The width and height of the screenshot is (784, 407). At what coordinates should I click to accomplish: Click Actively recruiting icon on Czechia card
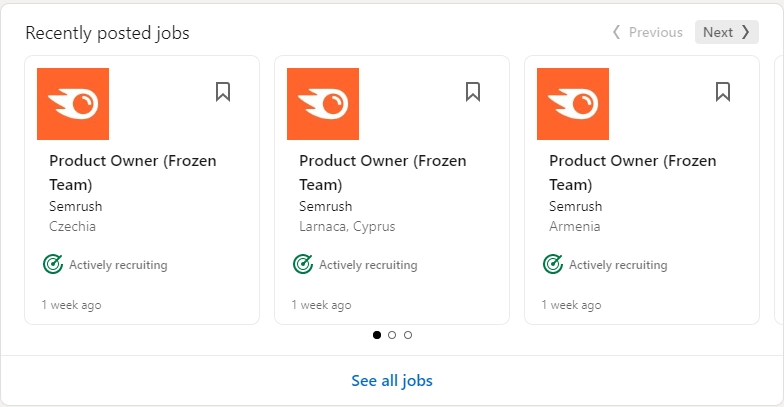point(53,265)
